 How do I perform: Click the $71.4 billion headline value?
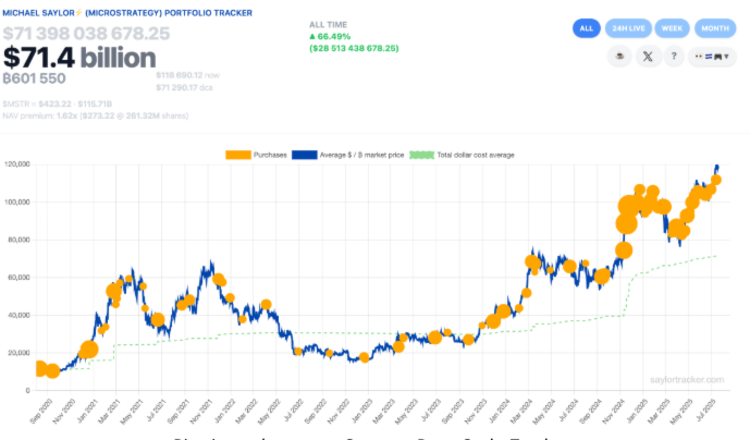[79, 58]
